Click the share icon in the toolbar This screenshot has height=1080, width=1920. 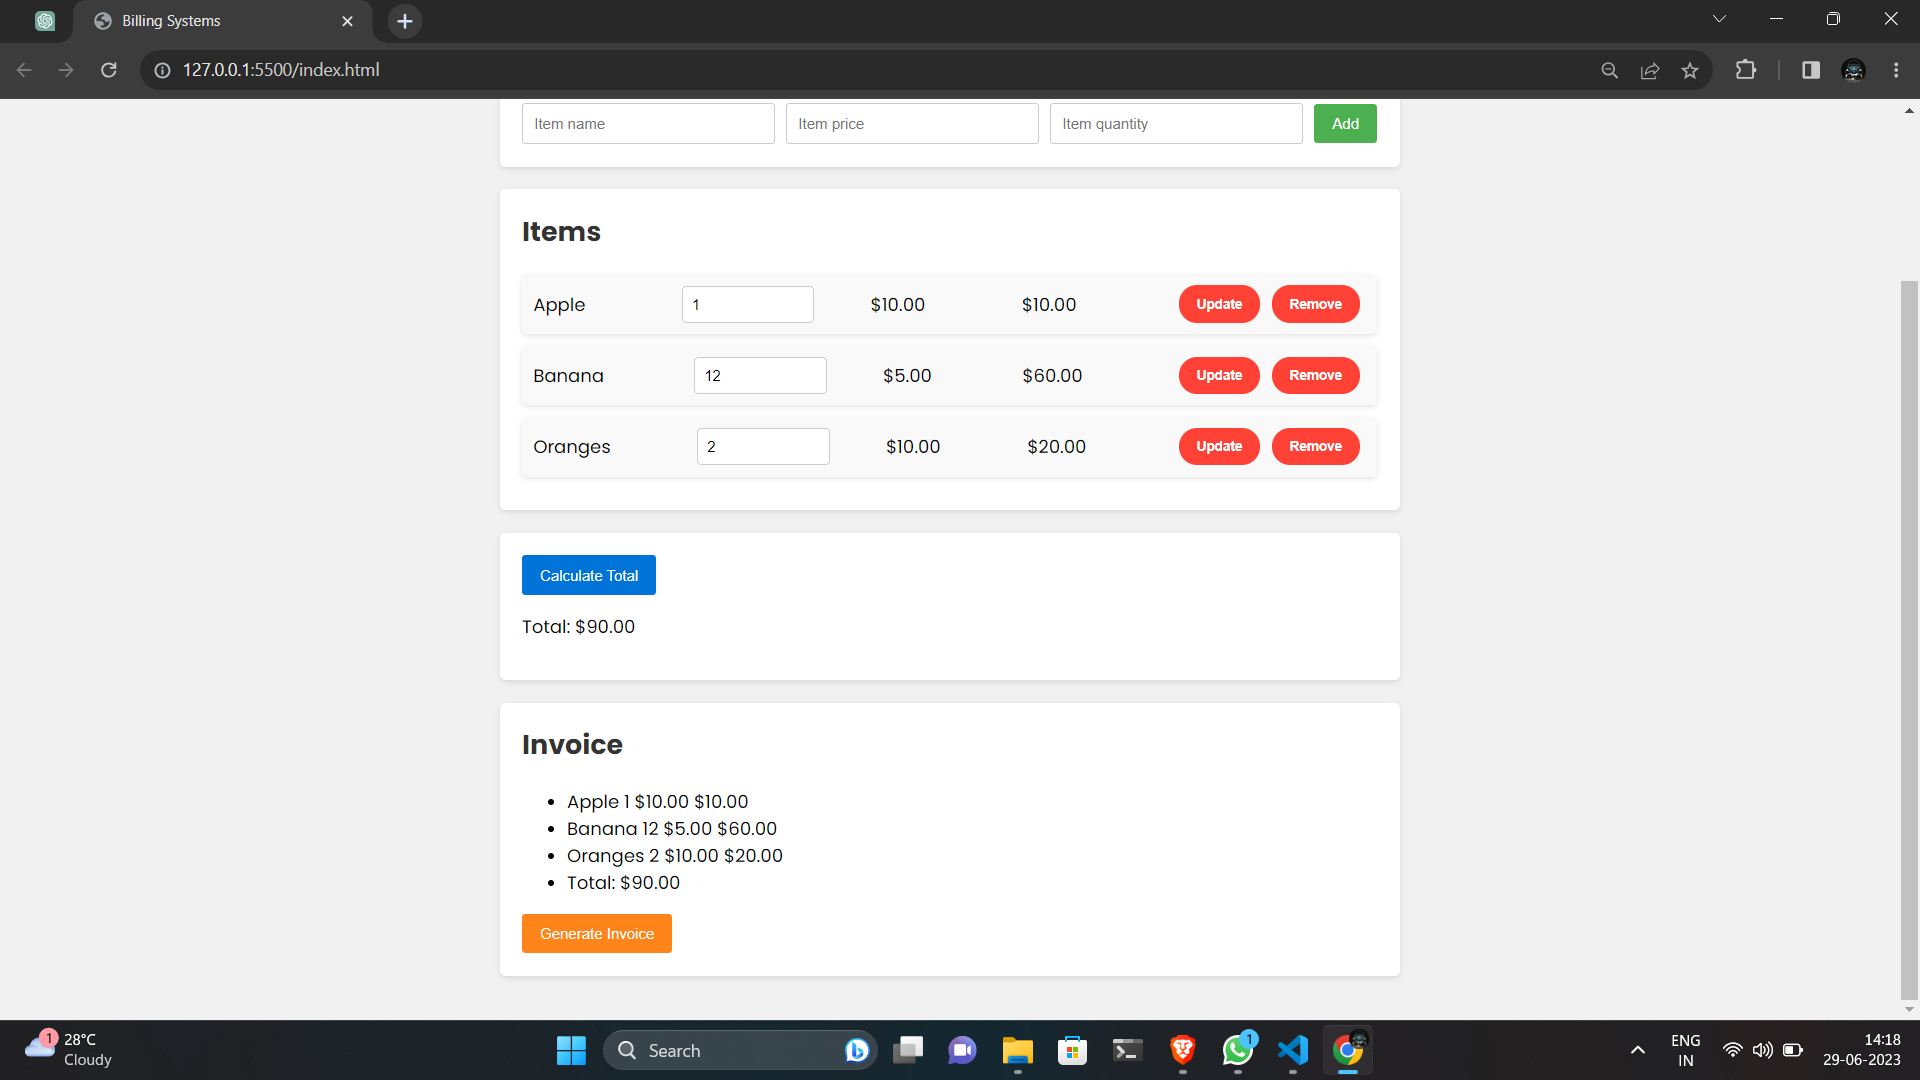1650,70
